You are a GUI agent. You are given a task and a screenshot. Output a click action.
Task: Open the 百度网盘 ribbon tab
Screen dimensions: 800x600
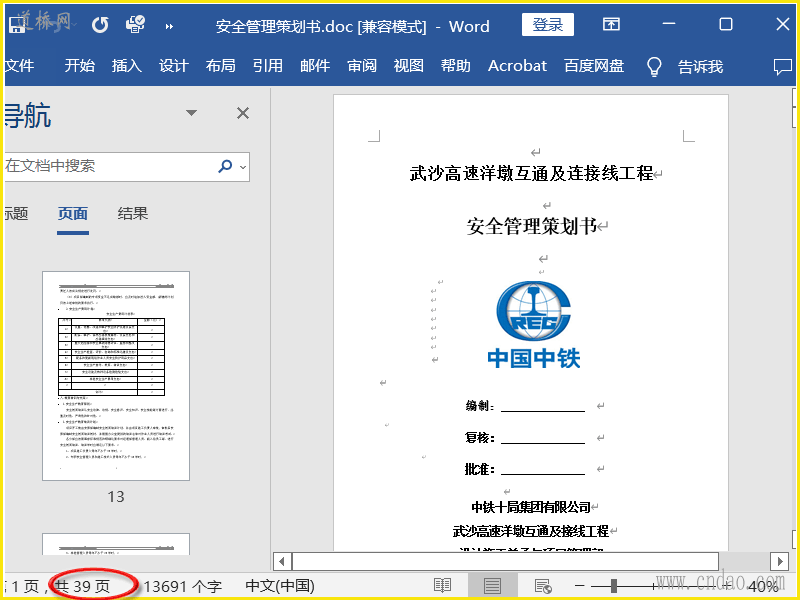(x=594, y=66)
